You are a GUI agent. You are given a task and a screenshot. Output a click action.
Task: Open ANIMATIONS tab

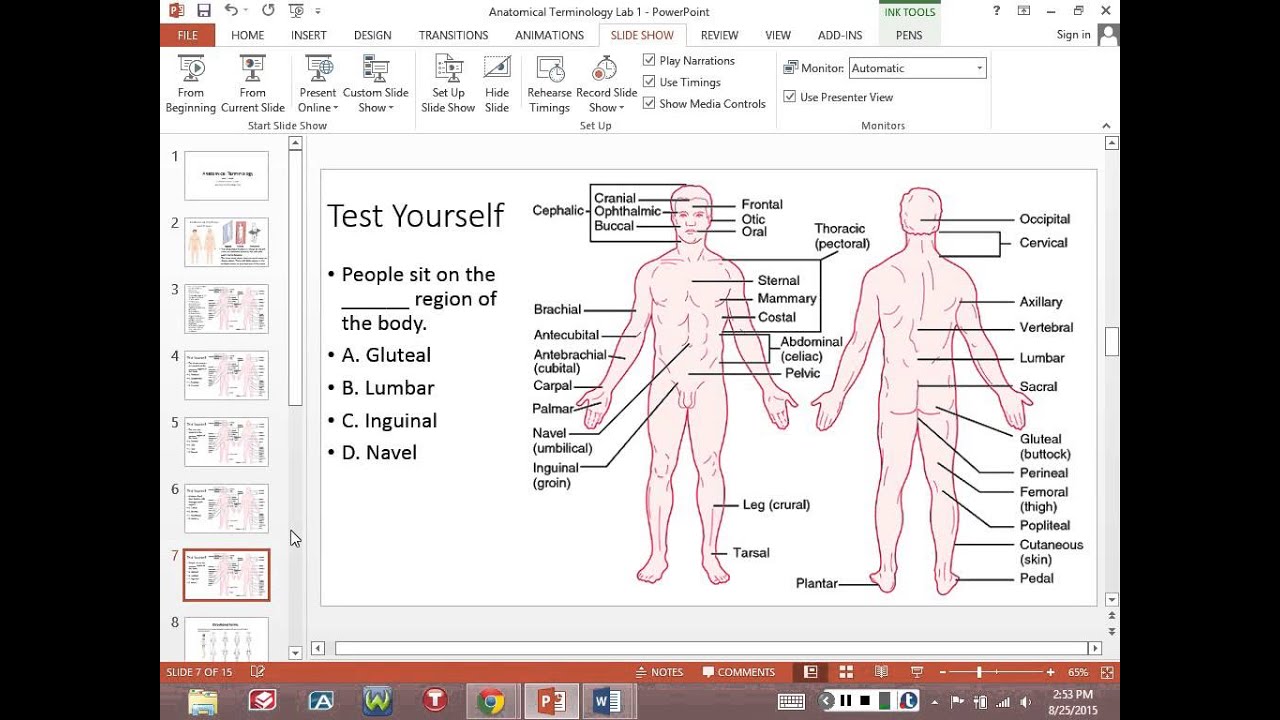pyautogui.click(x=549, y=35)
